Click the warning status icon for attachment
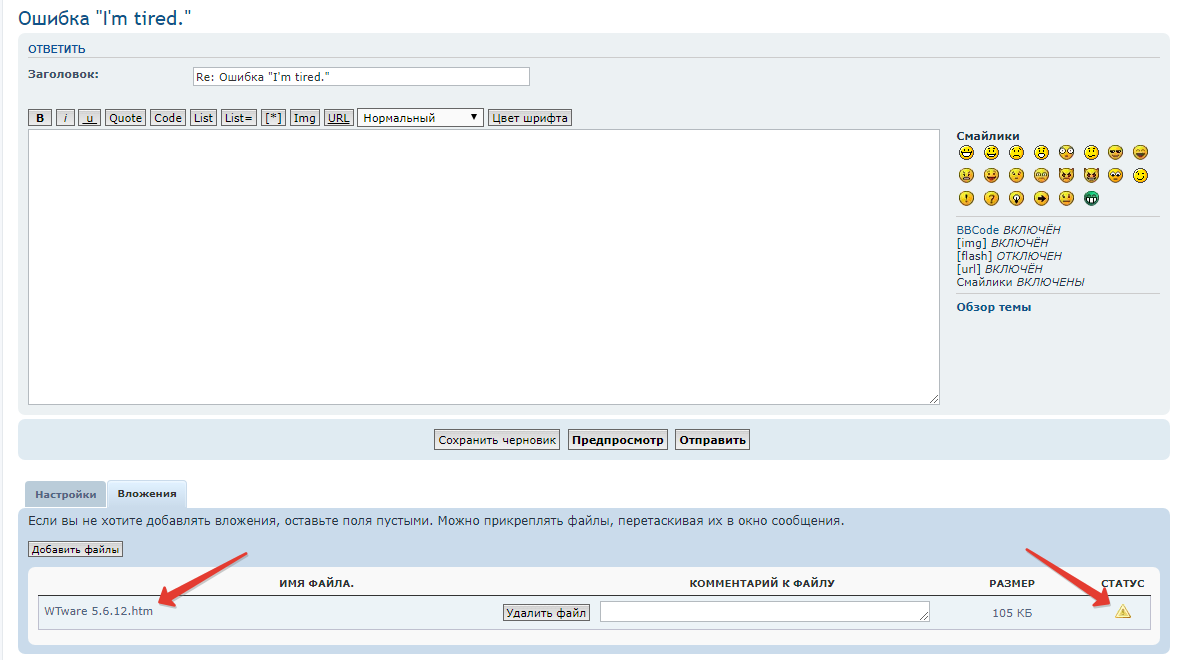Screen dimensions: 1180x660 pyautogui.click(x=1122, y=612)
